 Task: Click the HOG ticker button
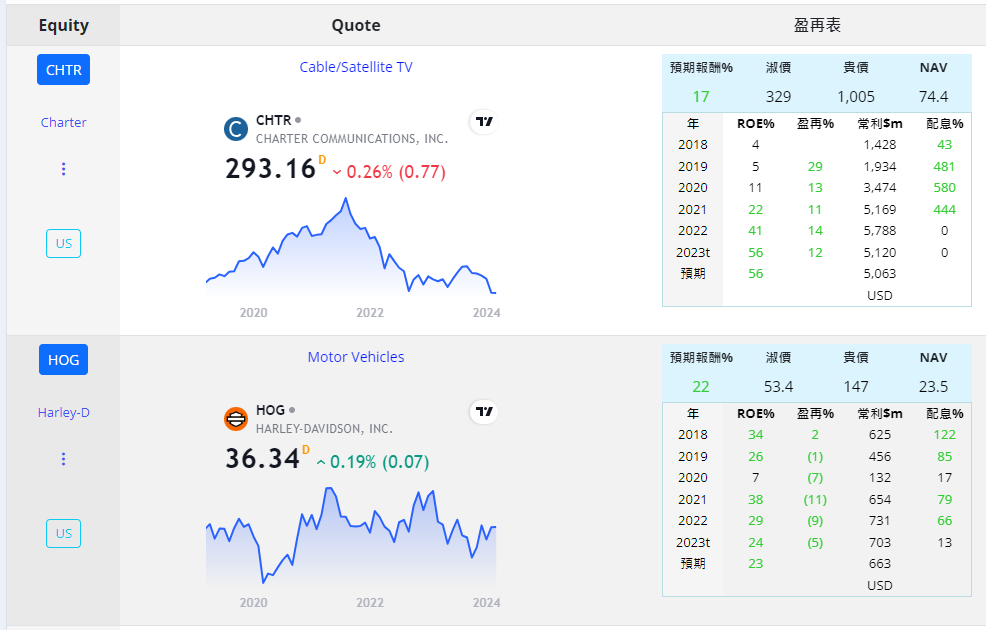point(64,360)
